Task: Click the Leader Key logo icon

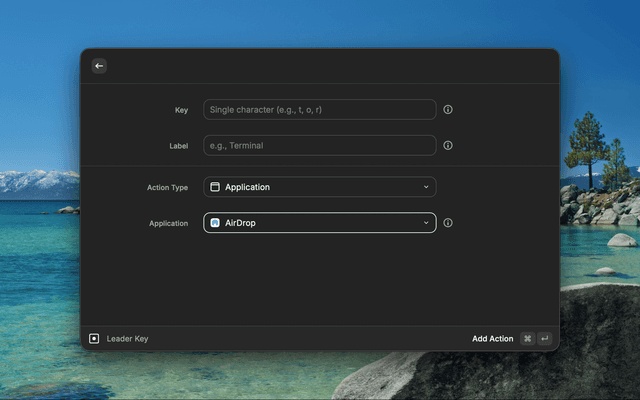Action: tap(94, 339)
